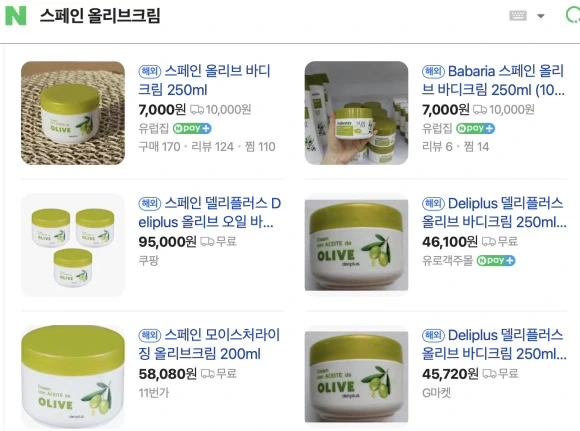Click thumbnail showing three olive jars
The height and width of the screenshot is (431, 580).
click(x=73, y=245)
